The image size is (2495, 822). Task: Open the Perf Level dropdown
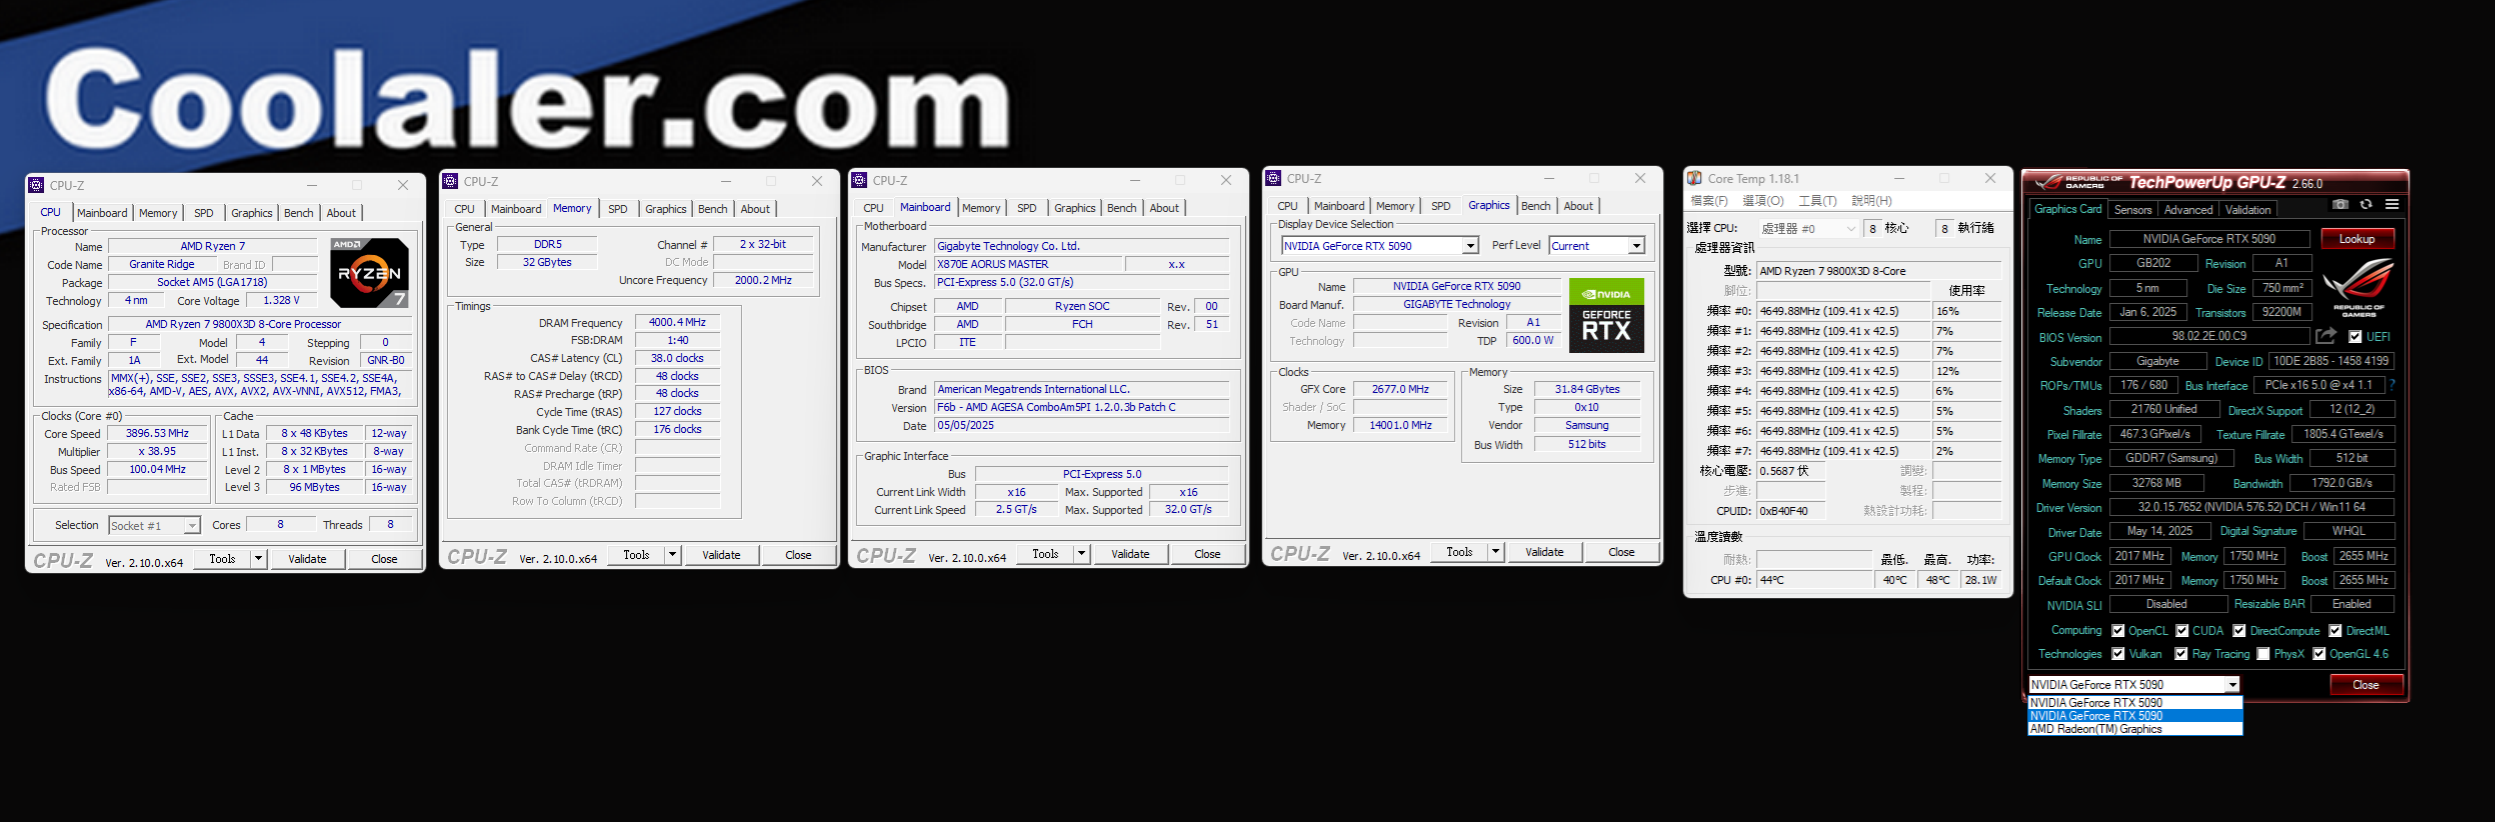click(x=1597, y=246)
